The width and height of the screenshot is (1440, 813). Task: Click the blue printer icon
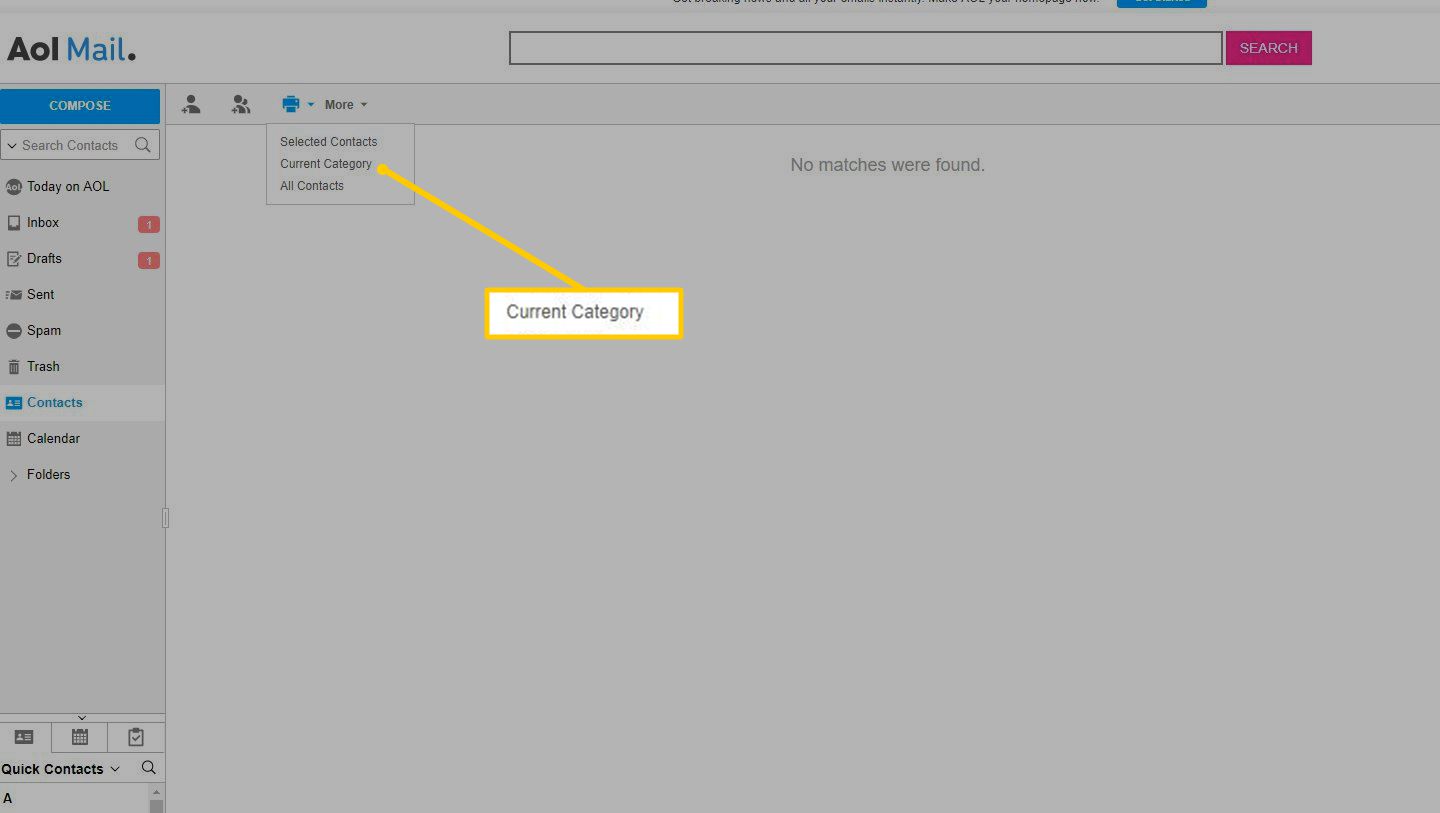click(291, 104)
